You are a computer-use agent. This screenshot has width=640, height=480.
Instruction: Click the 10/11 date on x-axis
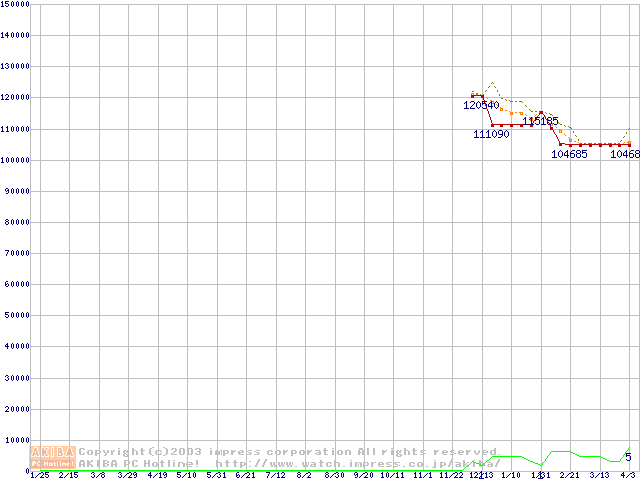pos(392,475)
